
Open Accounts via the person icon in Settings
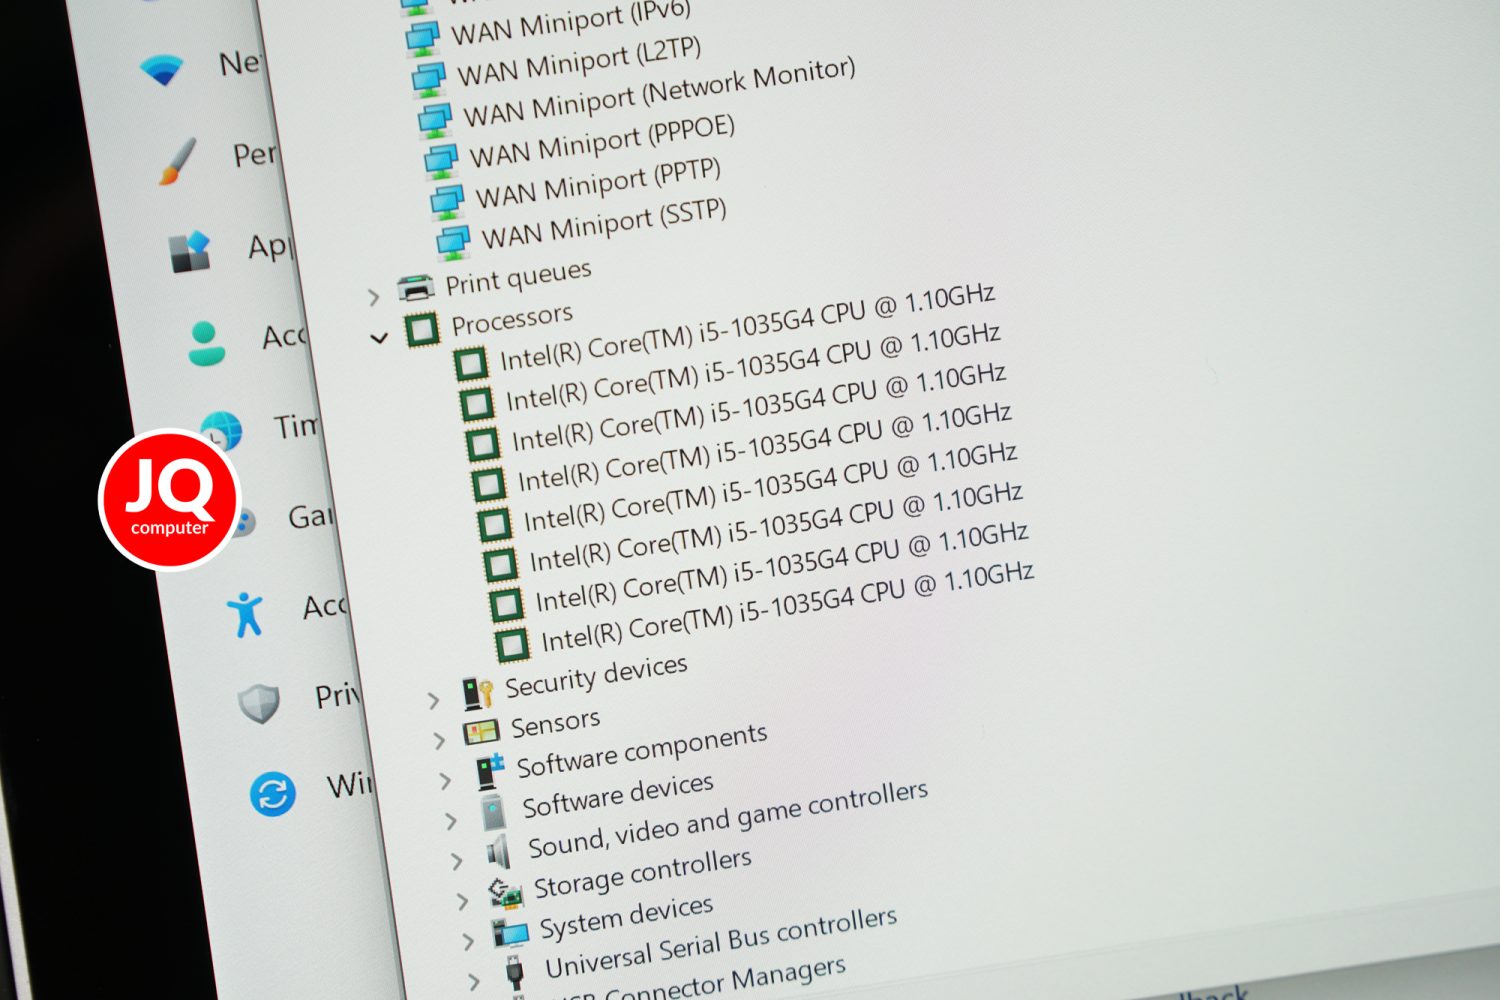pyautogui.click(x=206, y=342)
